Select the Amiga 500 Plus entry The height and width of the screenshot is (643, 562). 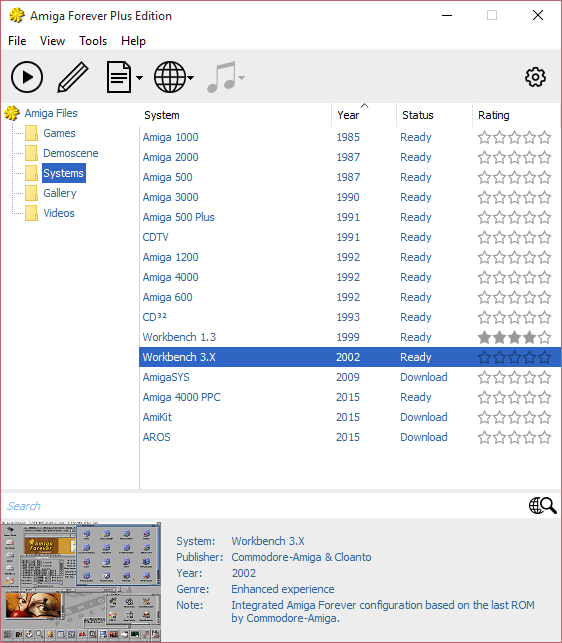[x=178, y=217]
